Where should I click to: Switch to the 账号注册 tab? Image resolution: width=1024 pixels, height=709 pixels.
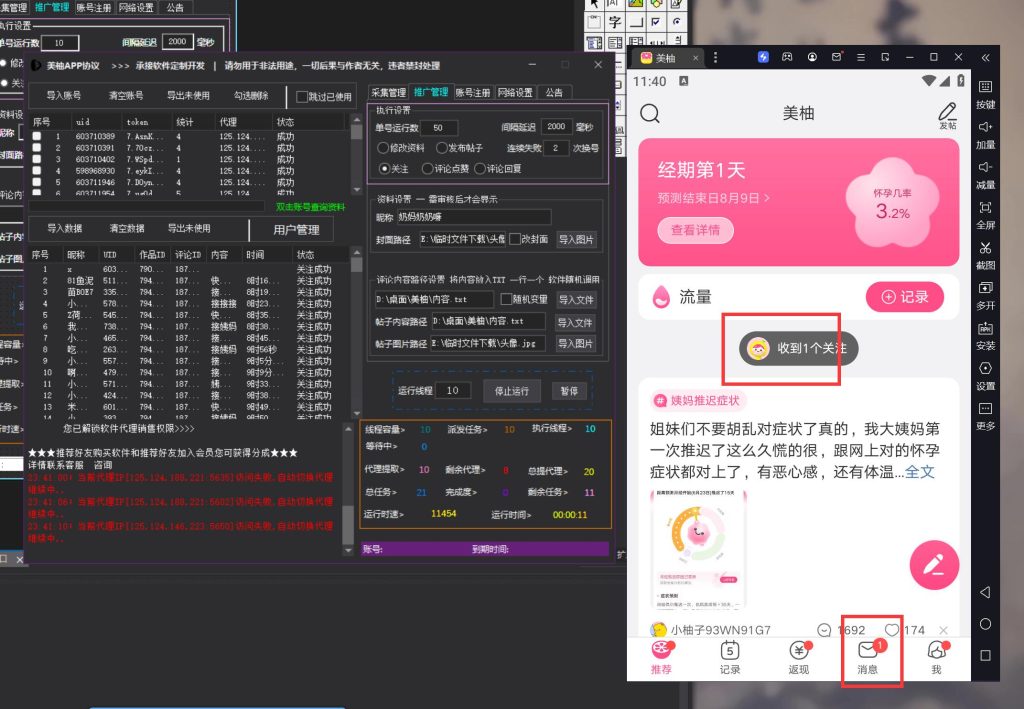pos(473,92)
